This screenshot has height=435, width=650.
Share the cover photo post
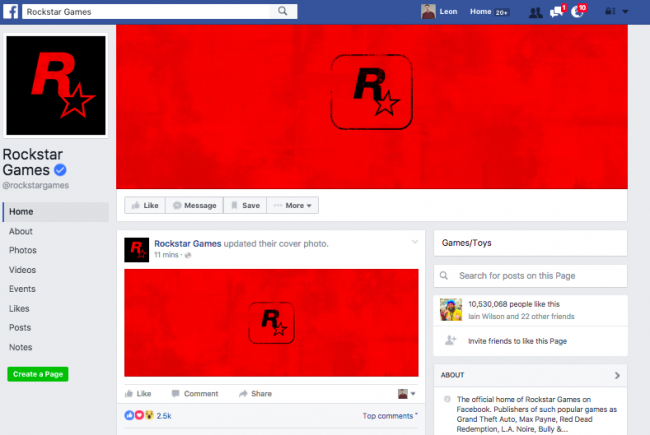pos(255,394)
